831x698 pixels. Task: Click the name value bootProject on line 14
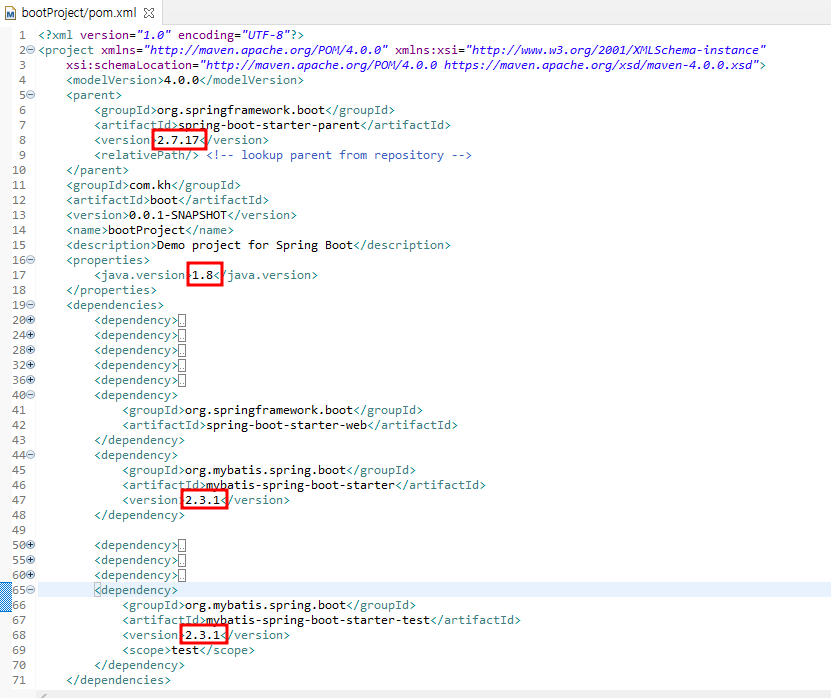click(146, 230)
